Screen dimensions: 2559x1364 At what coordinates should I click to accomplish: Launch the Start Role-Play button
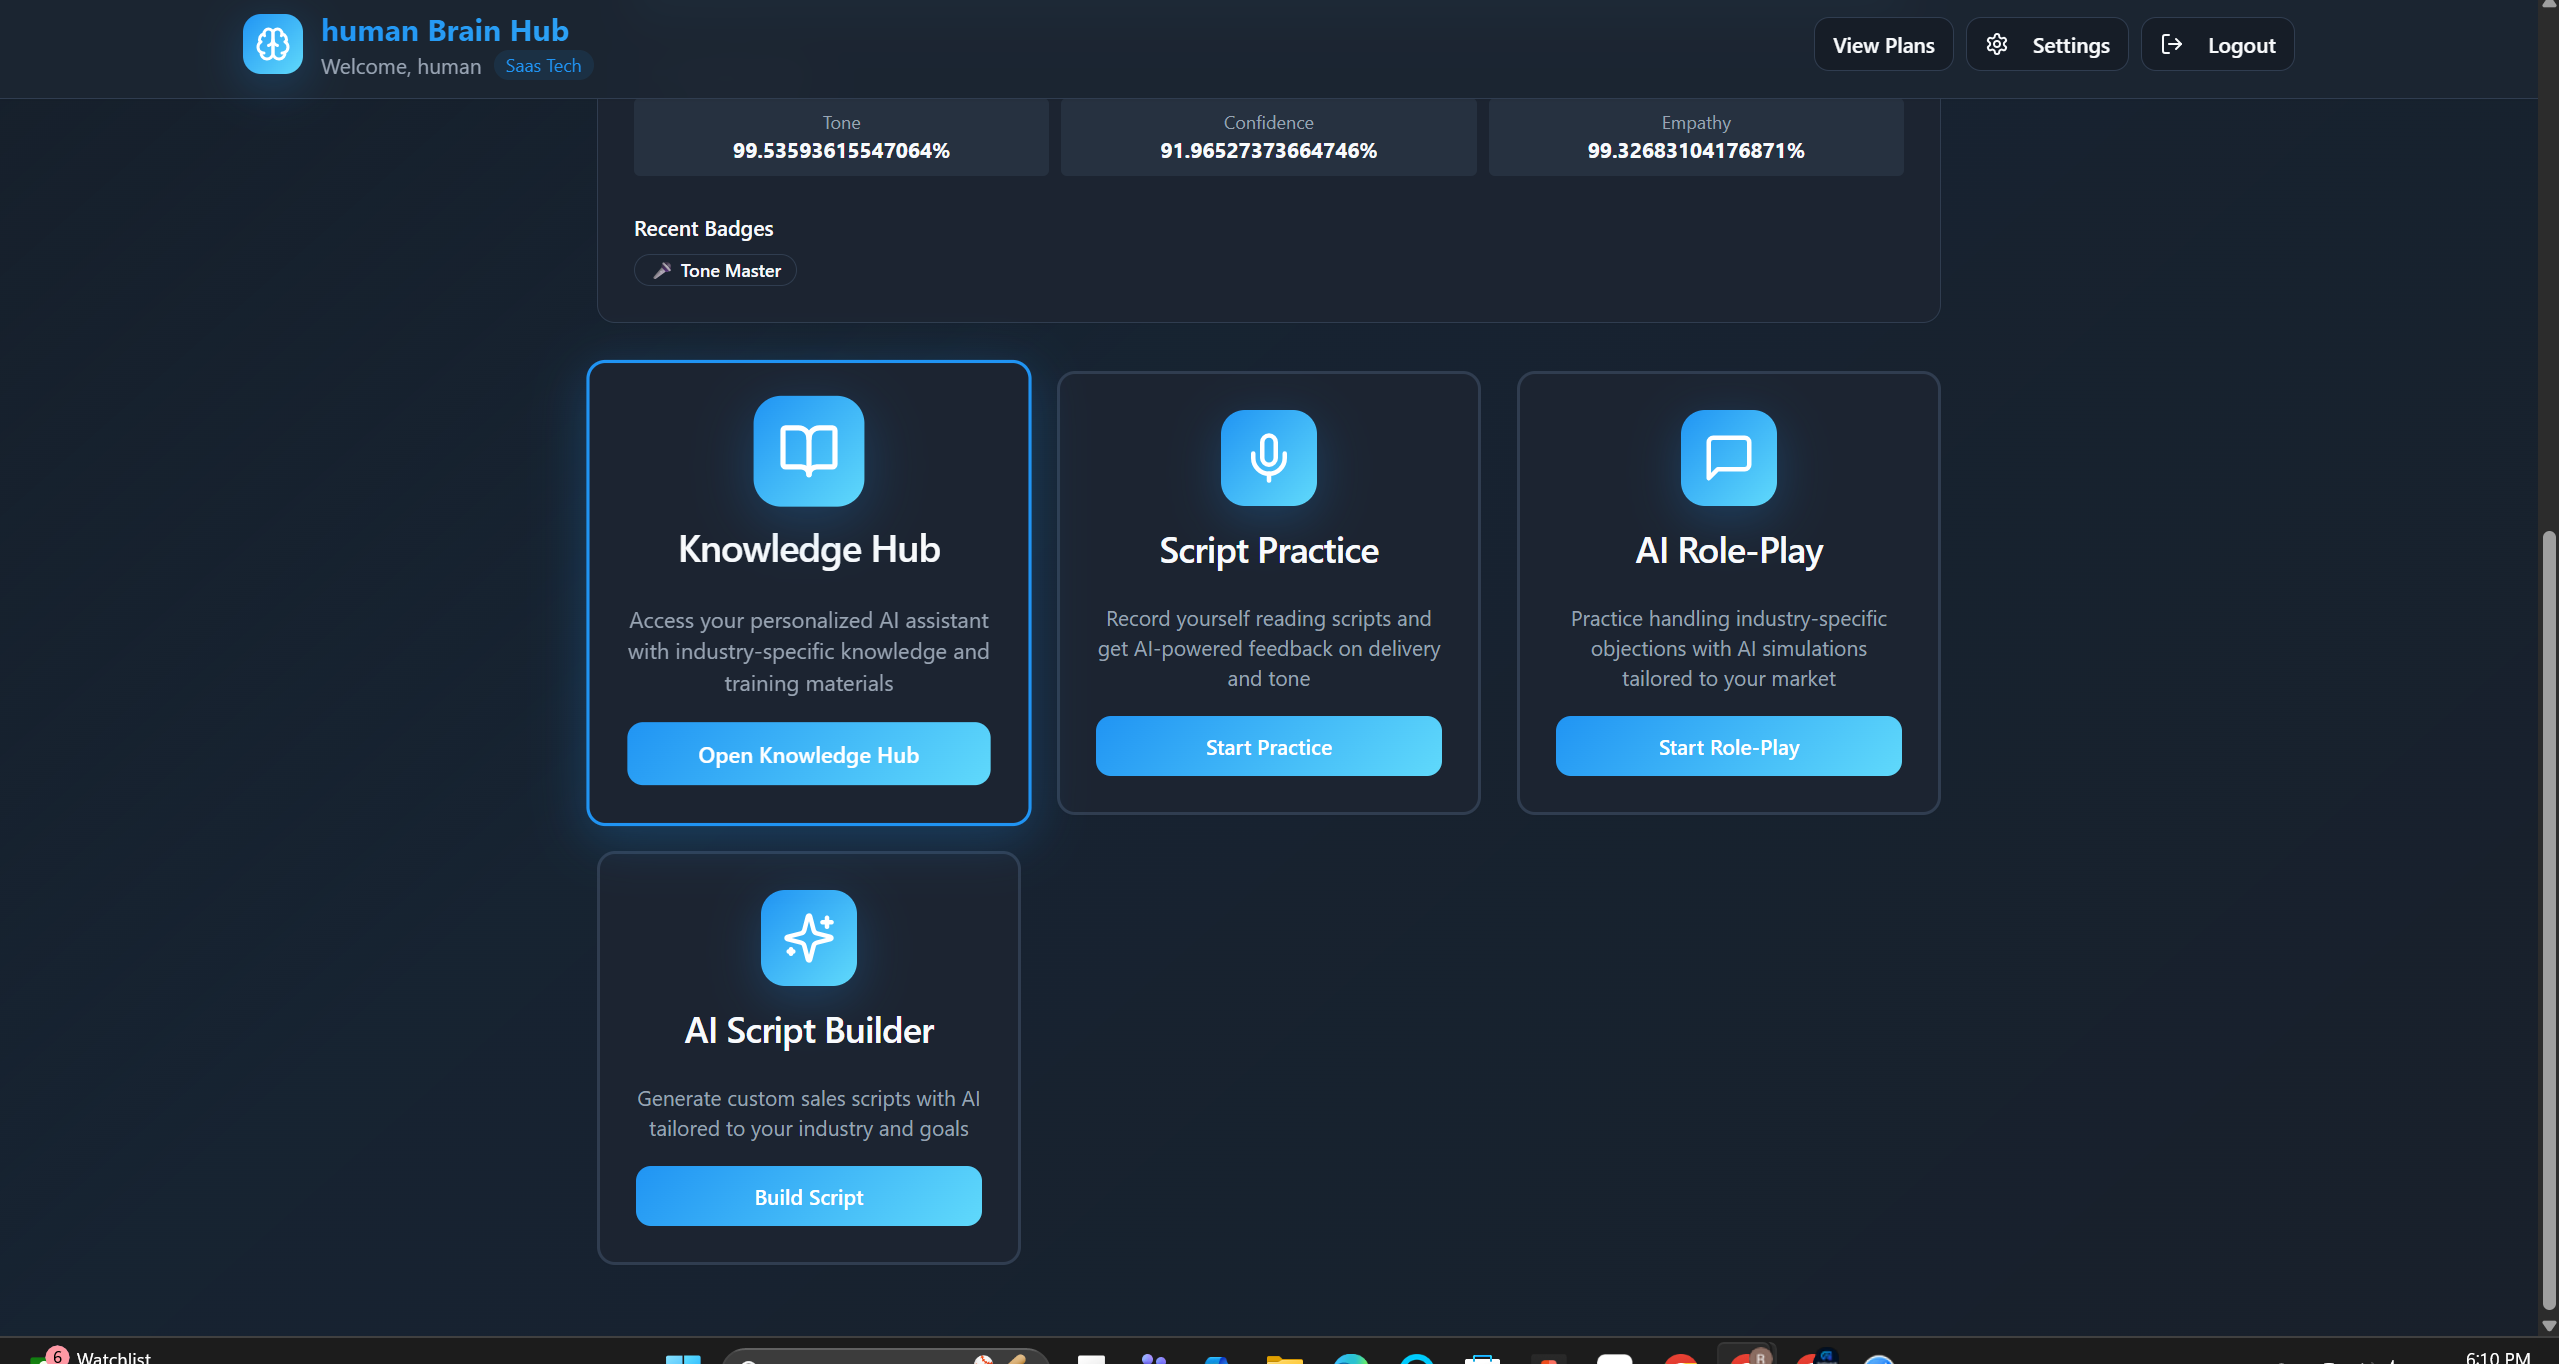point(1727,746)
